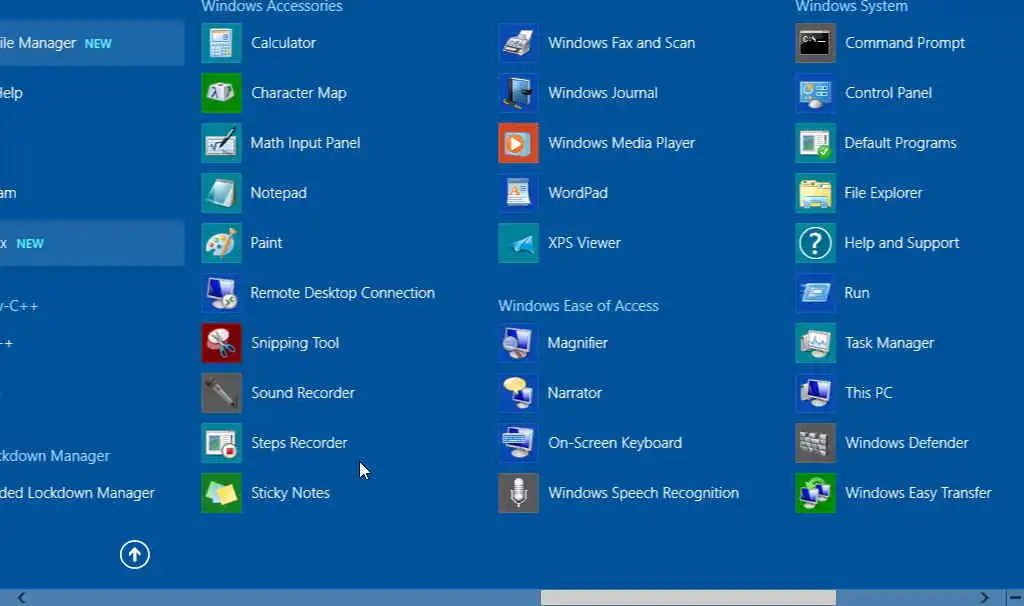Launch the Paint palette icon
Screen dimensions: 1024x606
[x=221, y=243]
